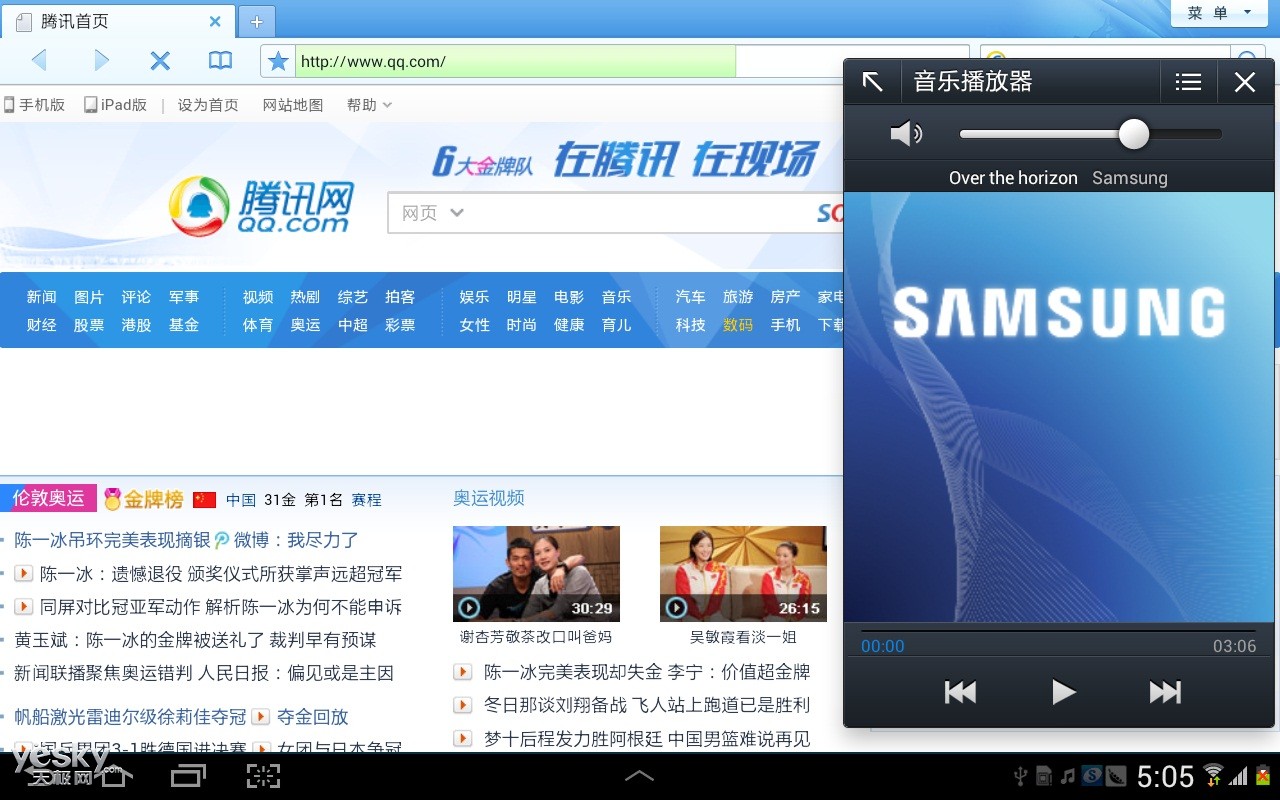Seek on the track progress bar
Image resolution: width=1280 pixels, height=800 pixels.
[1058, 631]
